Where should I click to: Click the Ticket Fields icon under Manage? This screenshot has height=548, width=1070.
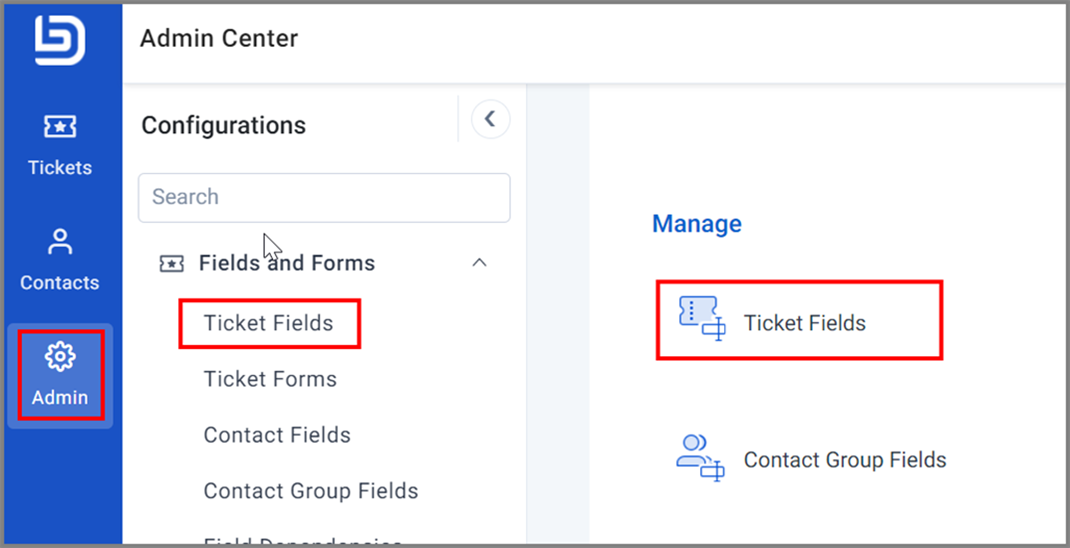point(702,318)
